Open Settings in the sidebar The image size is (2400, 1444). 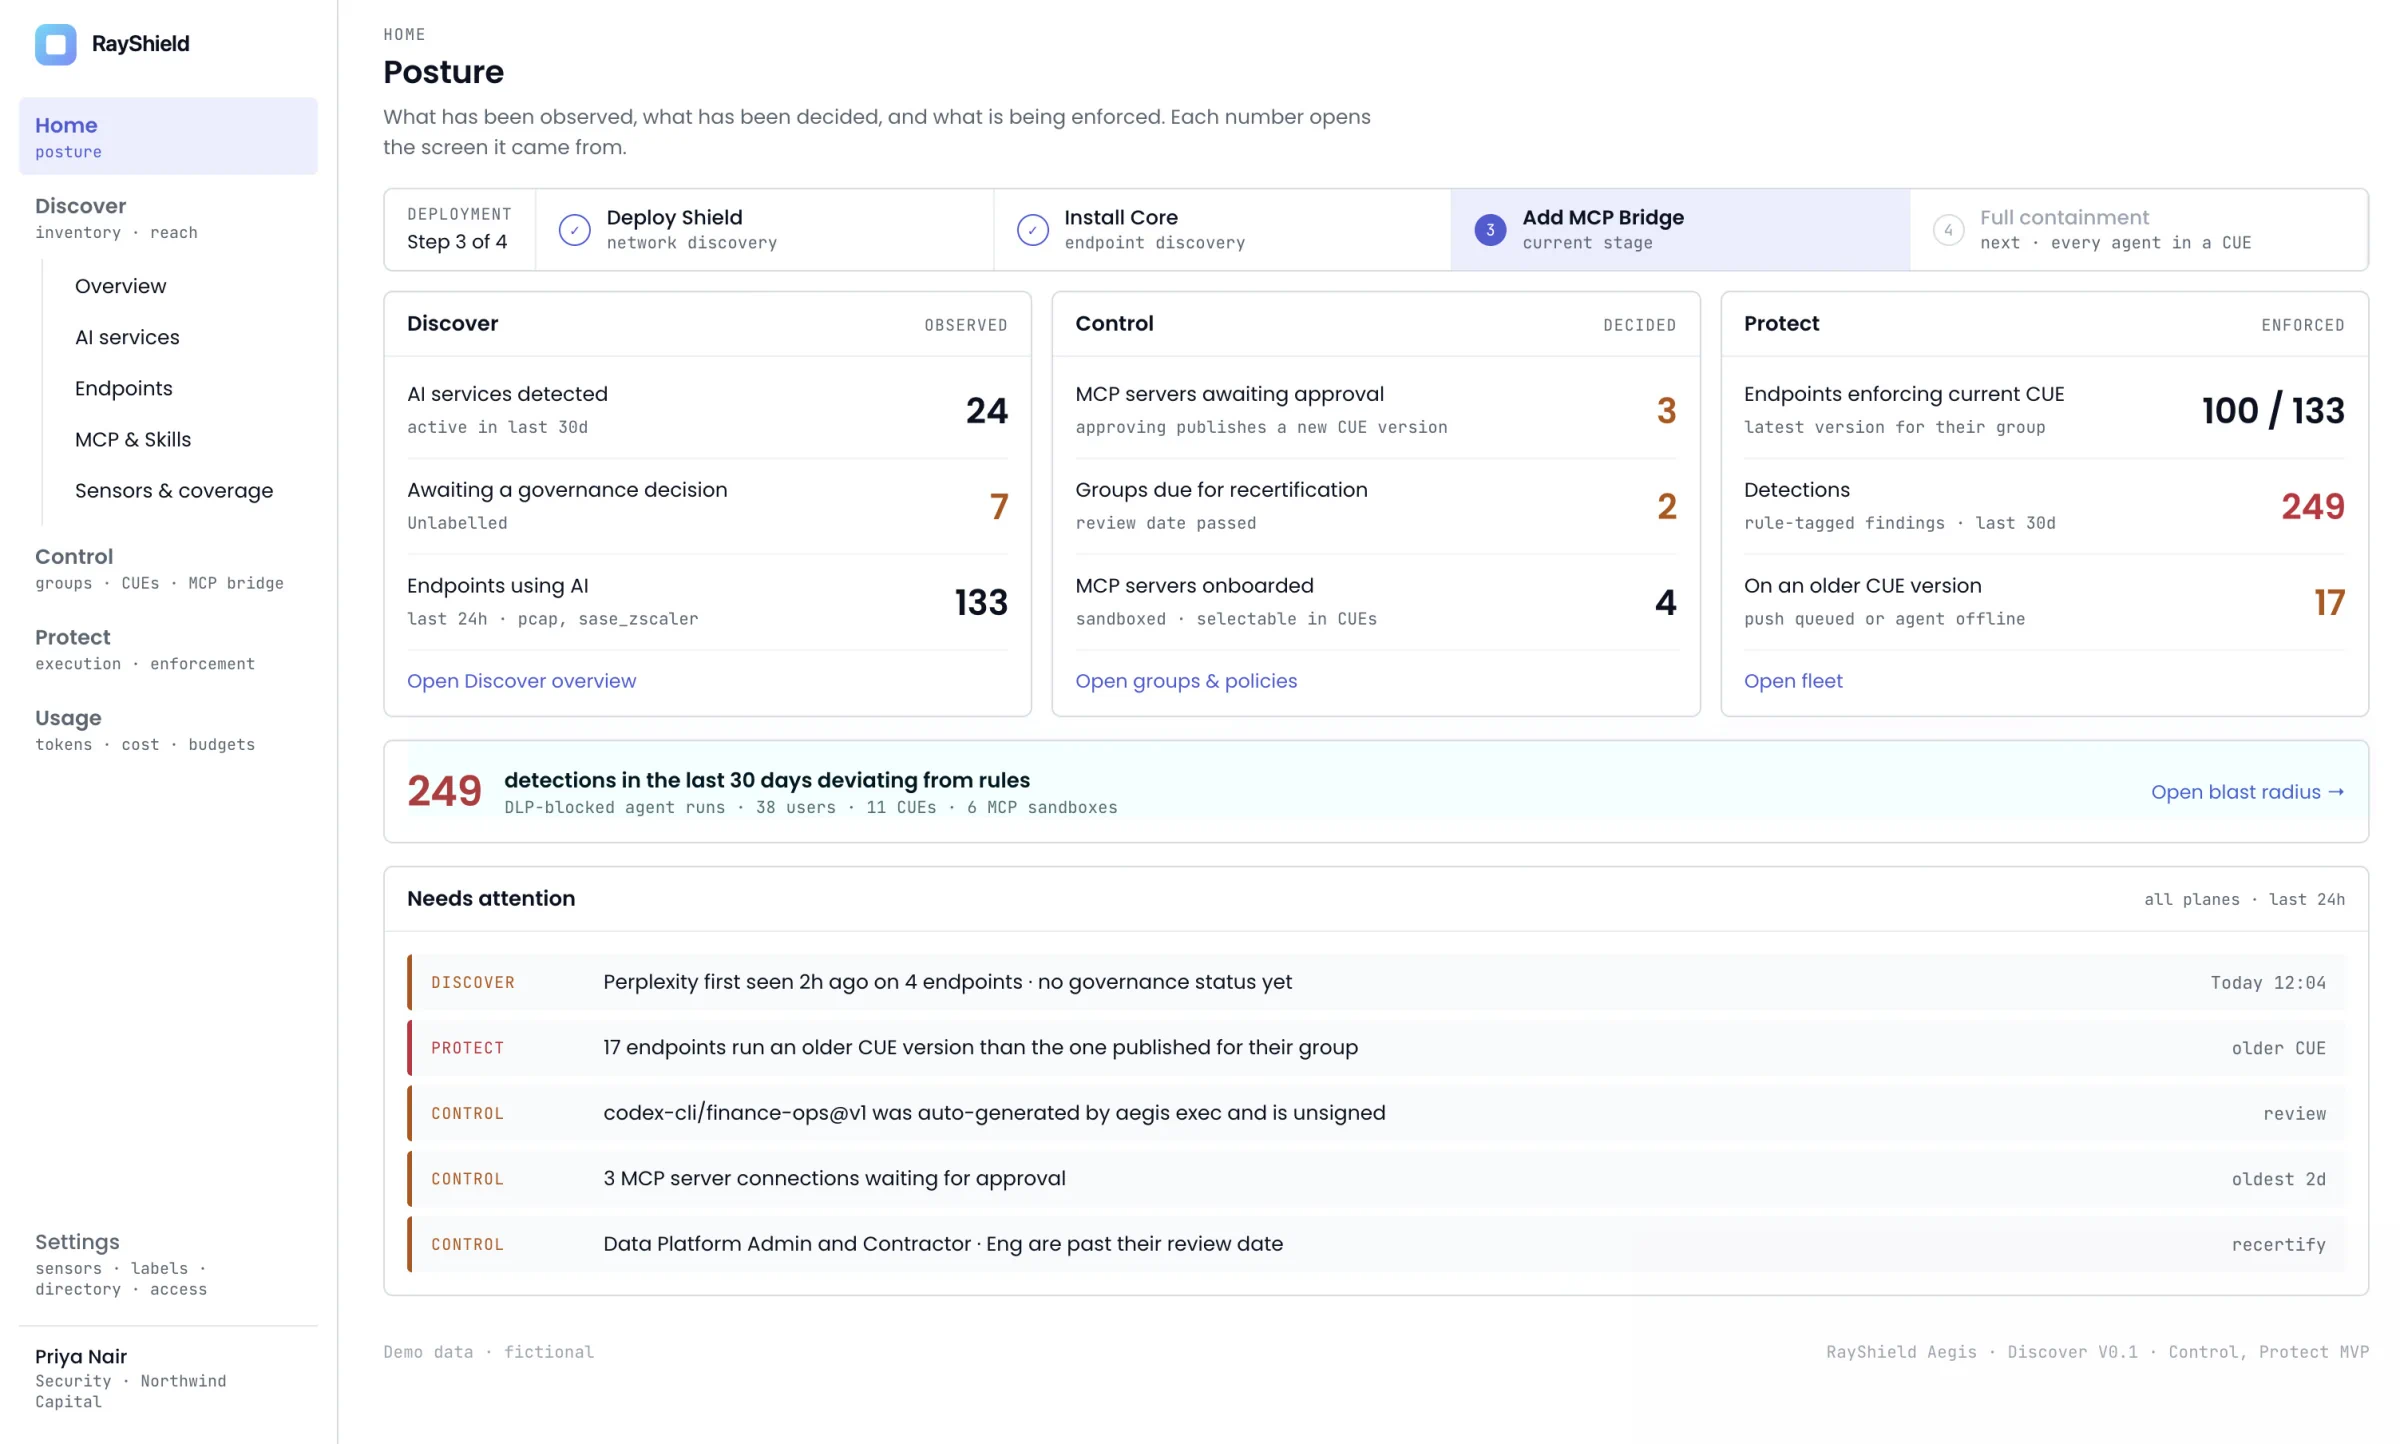pyautogui.click(x=168, y=1264)
